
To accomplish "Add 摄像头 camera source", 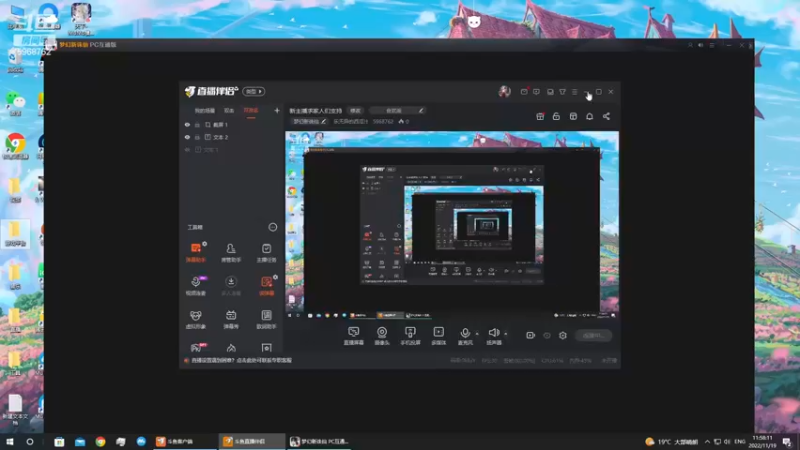I will point(382,336).
